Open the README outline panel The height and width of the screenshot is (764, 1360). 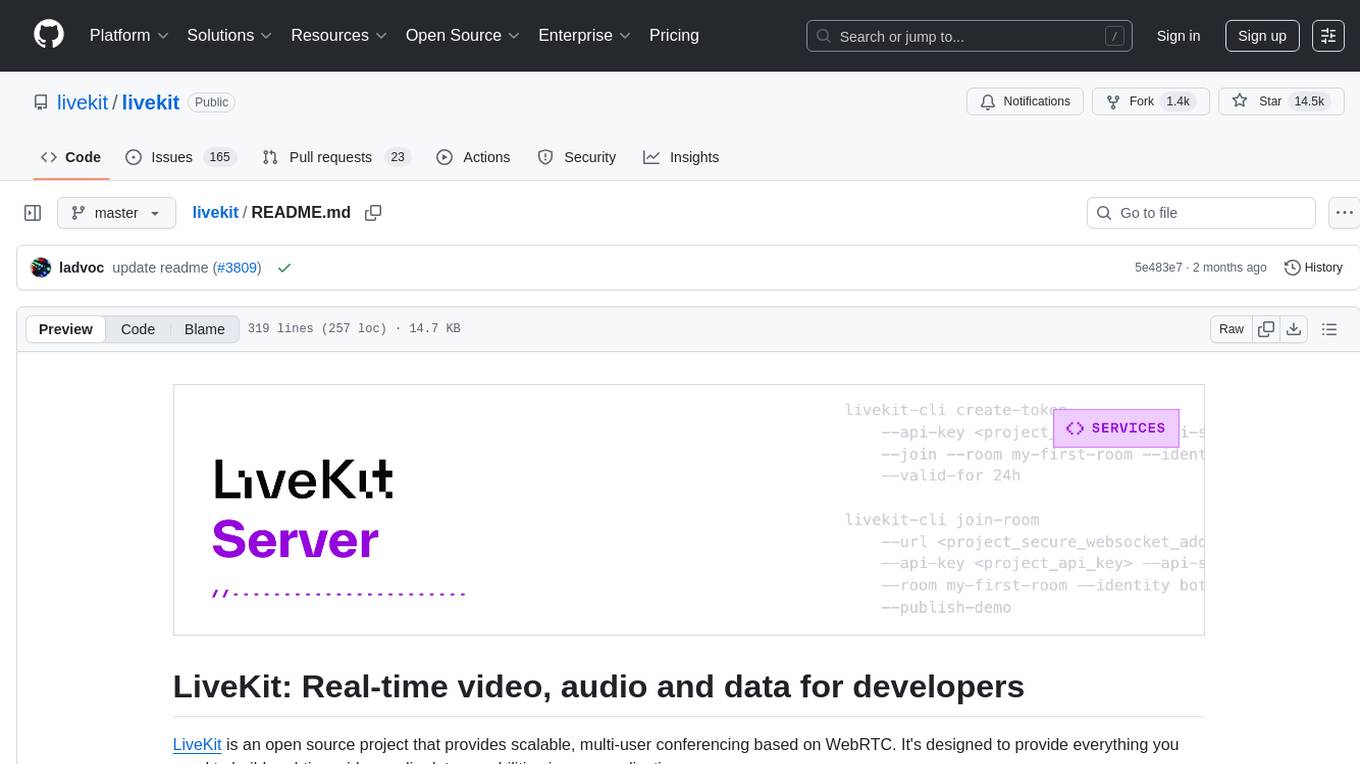pos(1329,329)
